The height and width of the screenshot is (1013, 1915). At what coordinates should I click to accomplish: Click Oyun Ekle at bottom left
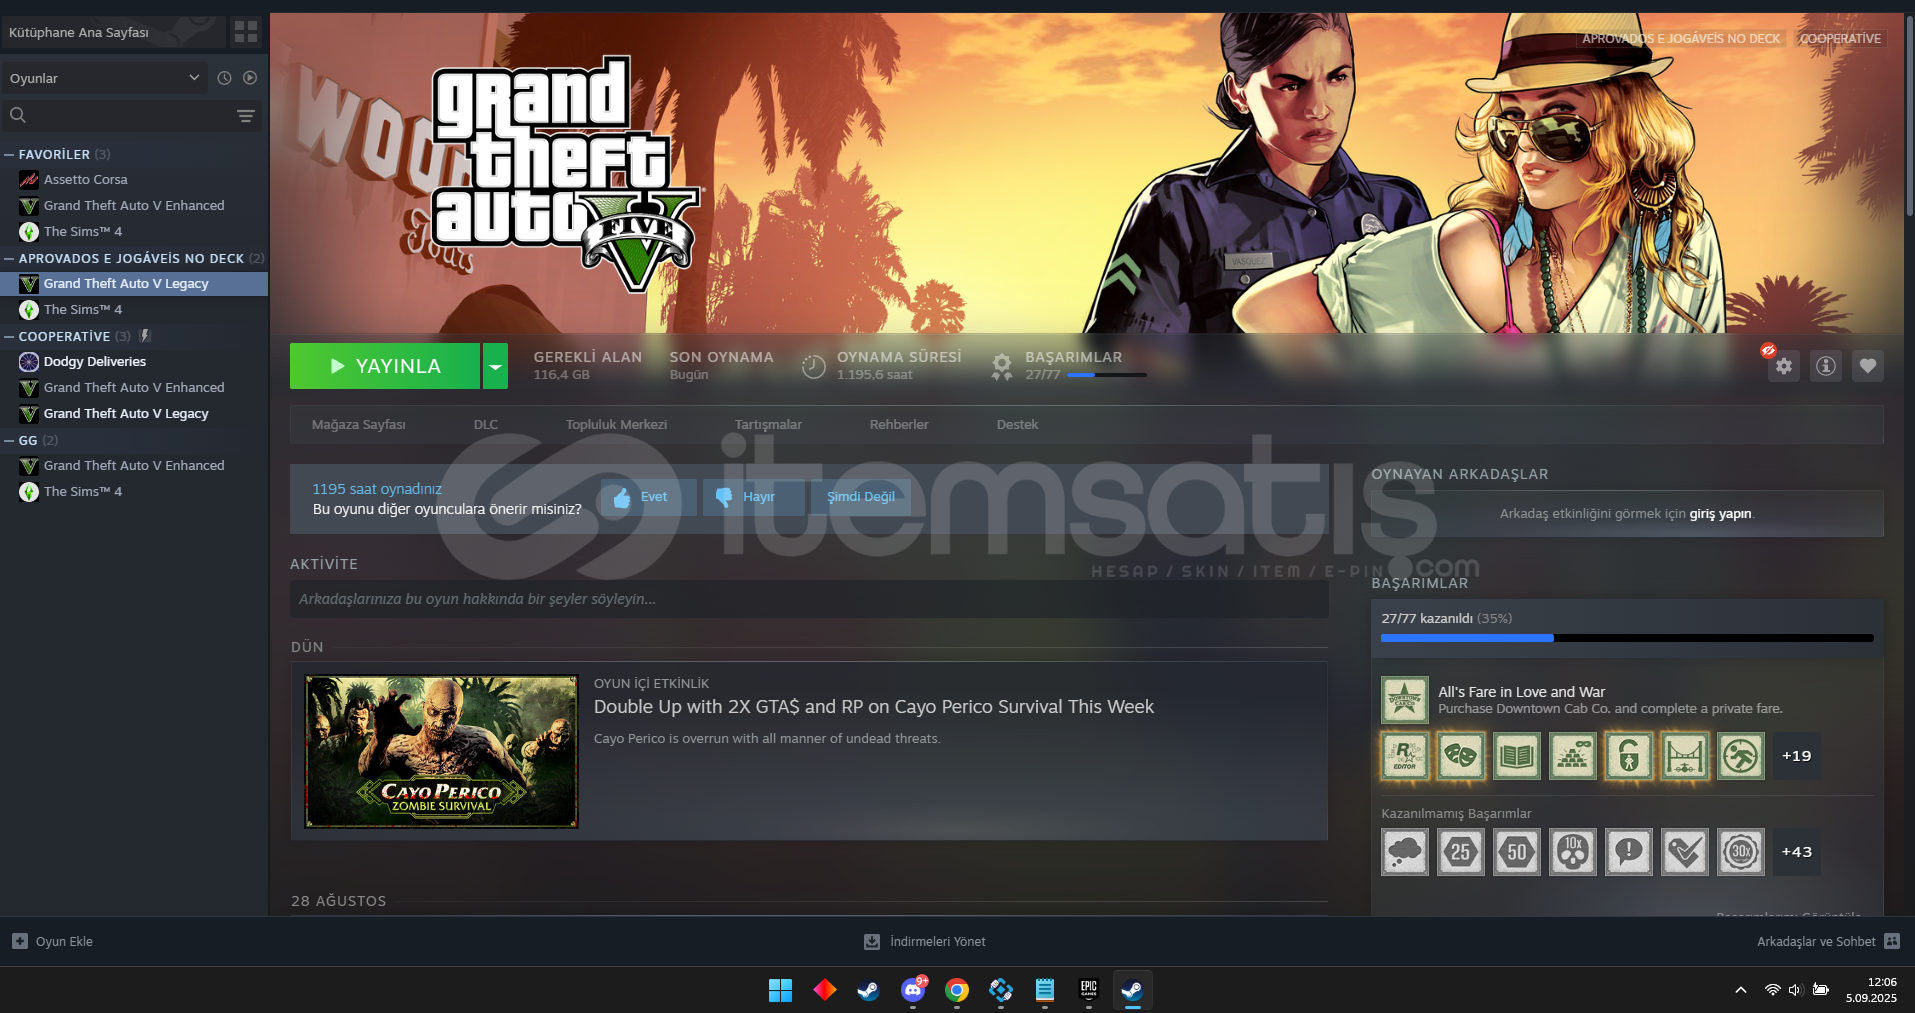tap(52, 942)
